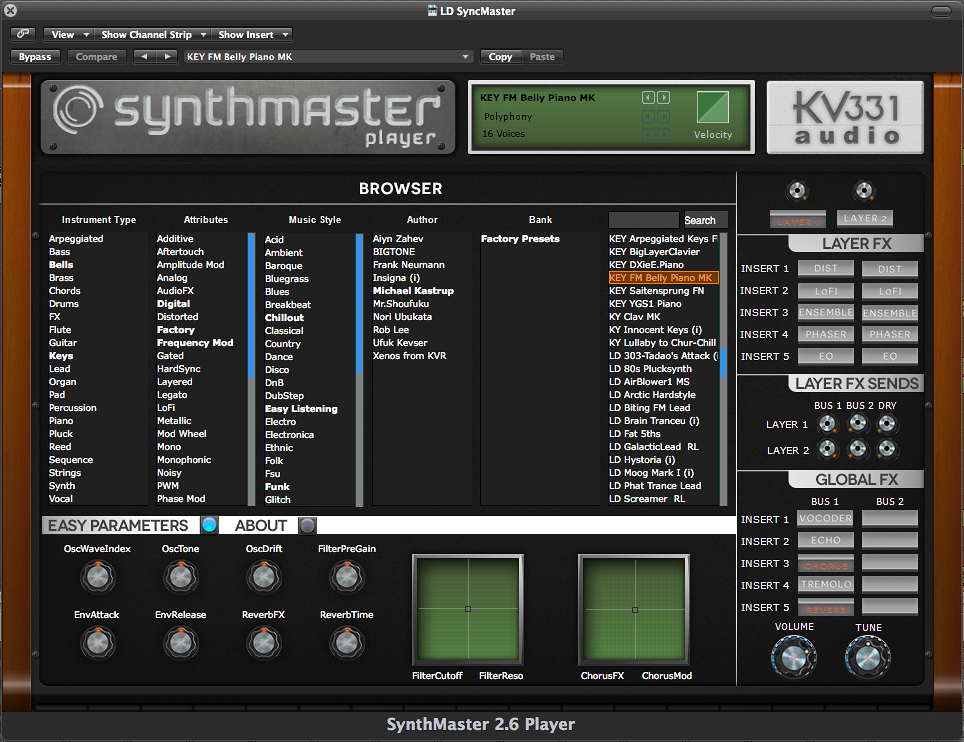Open the Show Insert dropdown
This screenshot has width=964, height=742.
(x=253, y=34)
